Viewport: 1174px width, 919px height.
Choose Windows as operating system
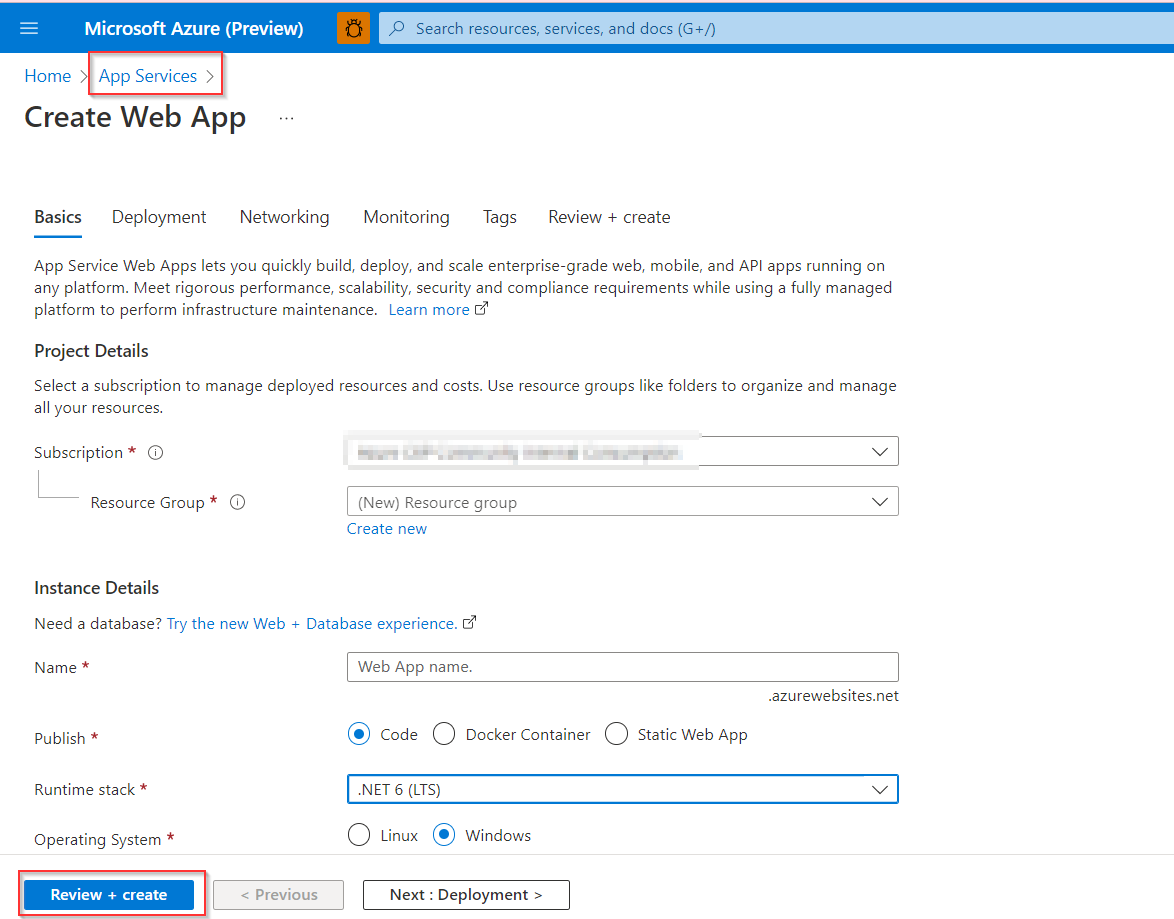pos(444,834)
